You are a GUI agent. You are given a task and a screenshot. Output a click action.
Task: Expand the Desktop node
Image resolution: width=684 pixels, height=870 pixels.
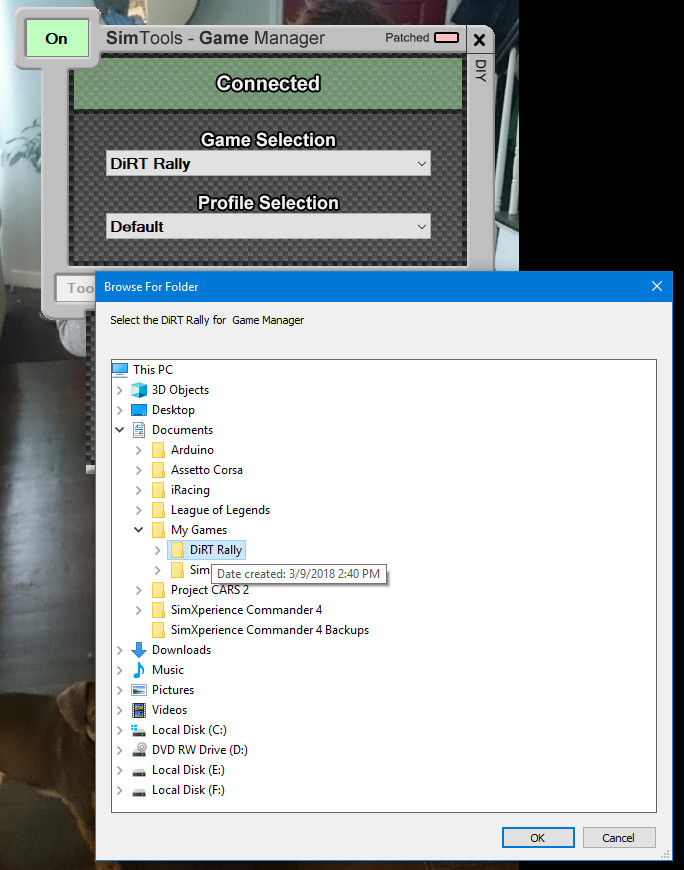point(120,410)
